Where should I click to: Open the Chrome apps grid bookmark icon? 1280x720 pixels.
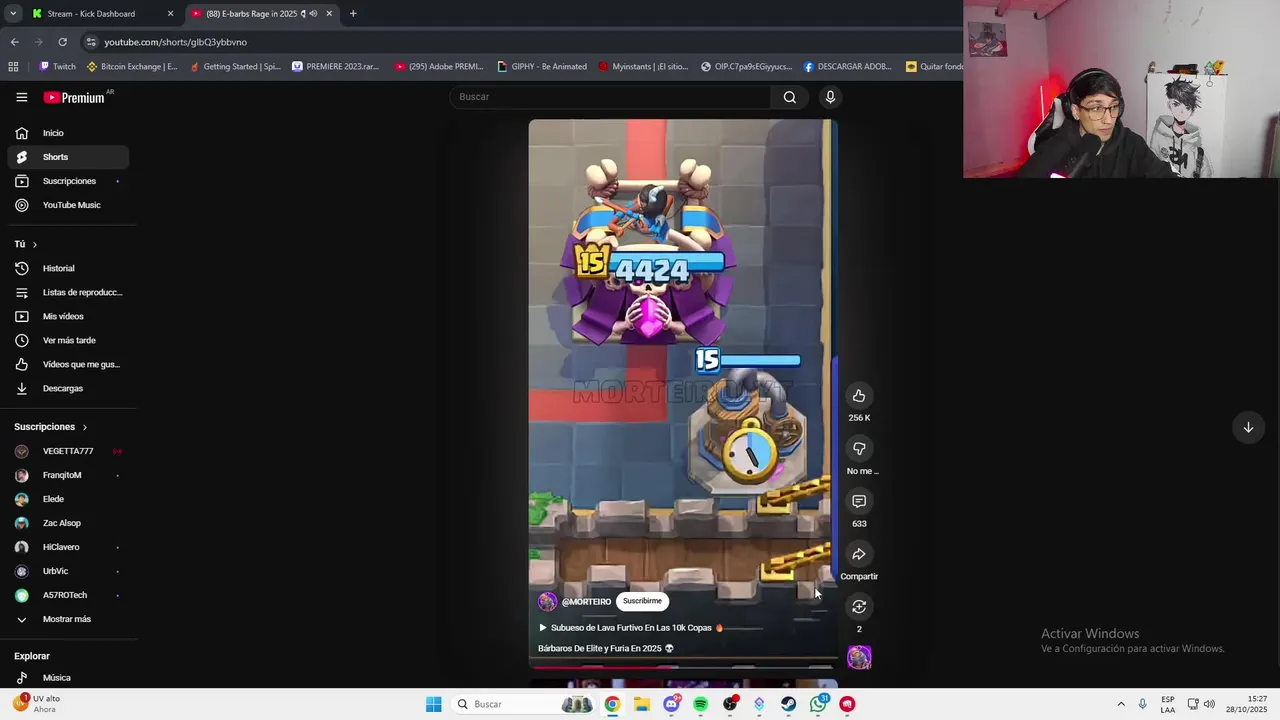(x=13, y=66)
